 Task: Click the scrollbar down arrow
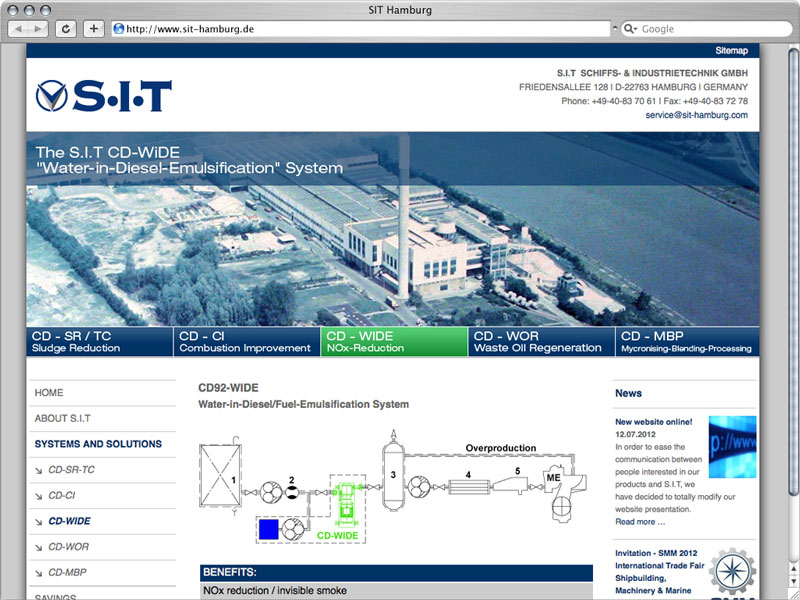(x=793, y=581)
